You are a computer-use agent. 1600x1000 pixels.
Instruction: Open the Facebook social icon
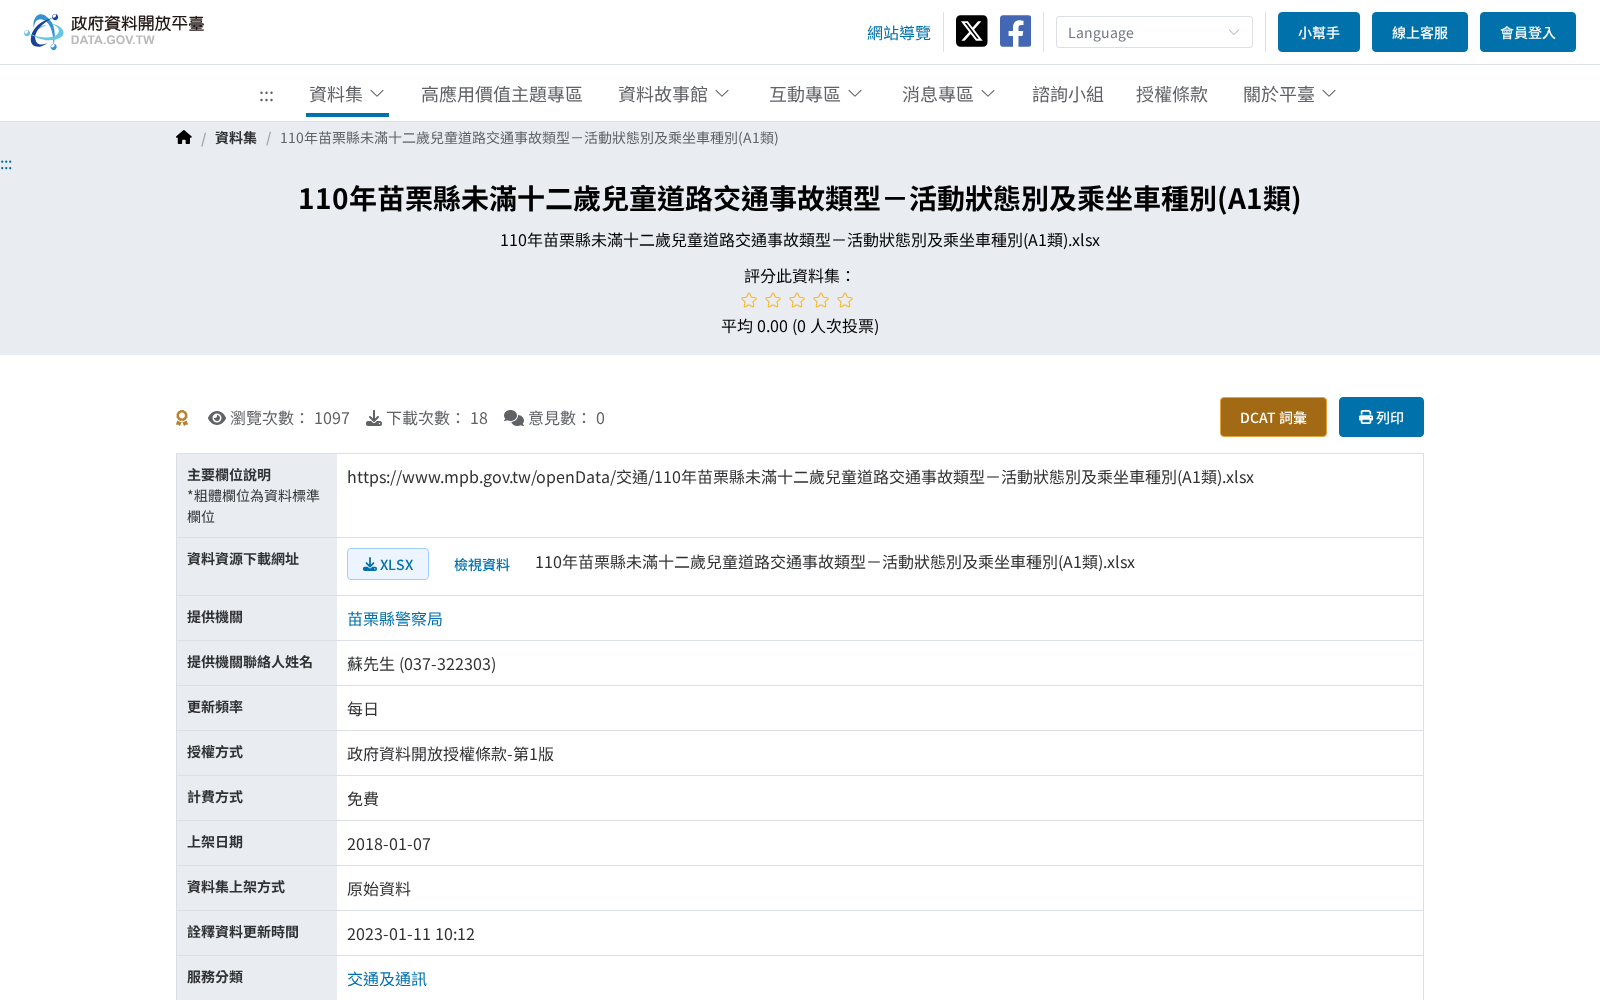coord(1015,31)
